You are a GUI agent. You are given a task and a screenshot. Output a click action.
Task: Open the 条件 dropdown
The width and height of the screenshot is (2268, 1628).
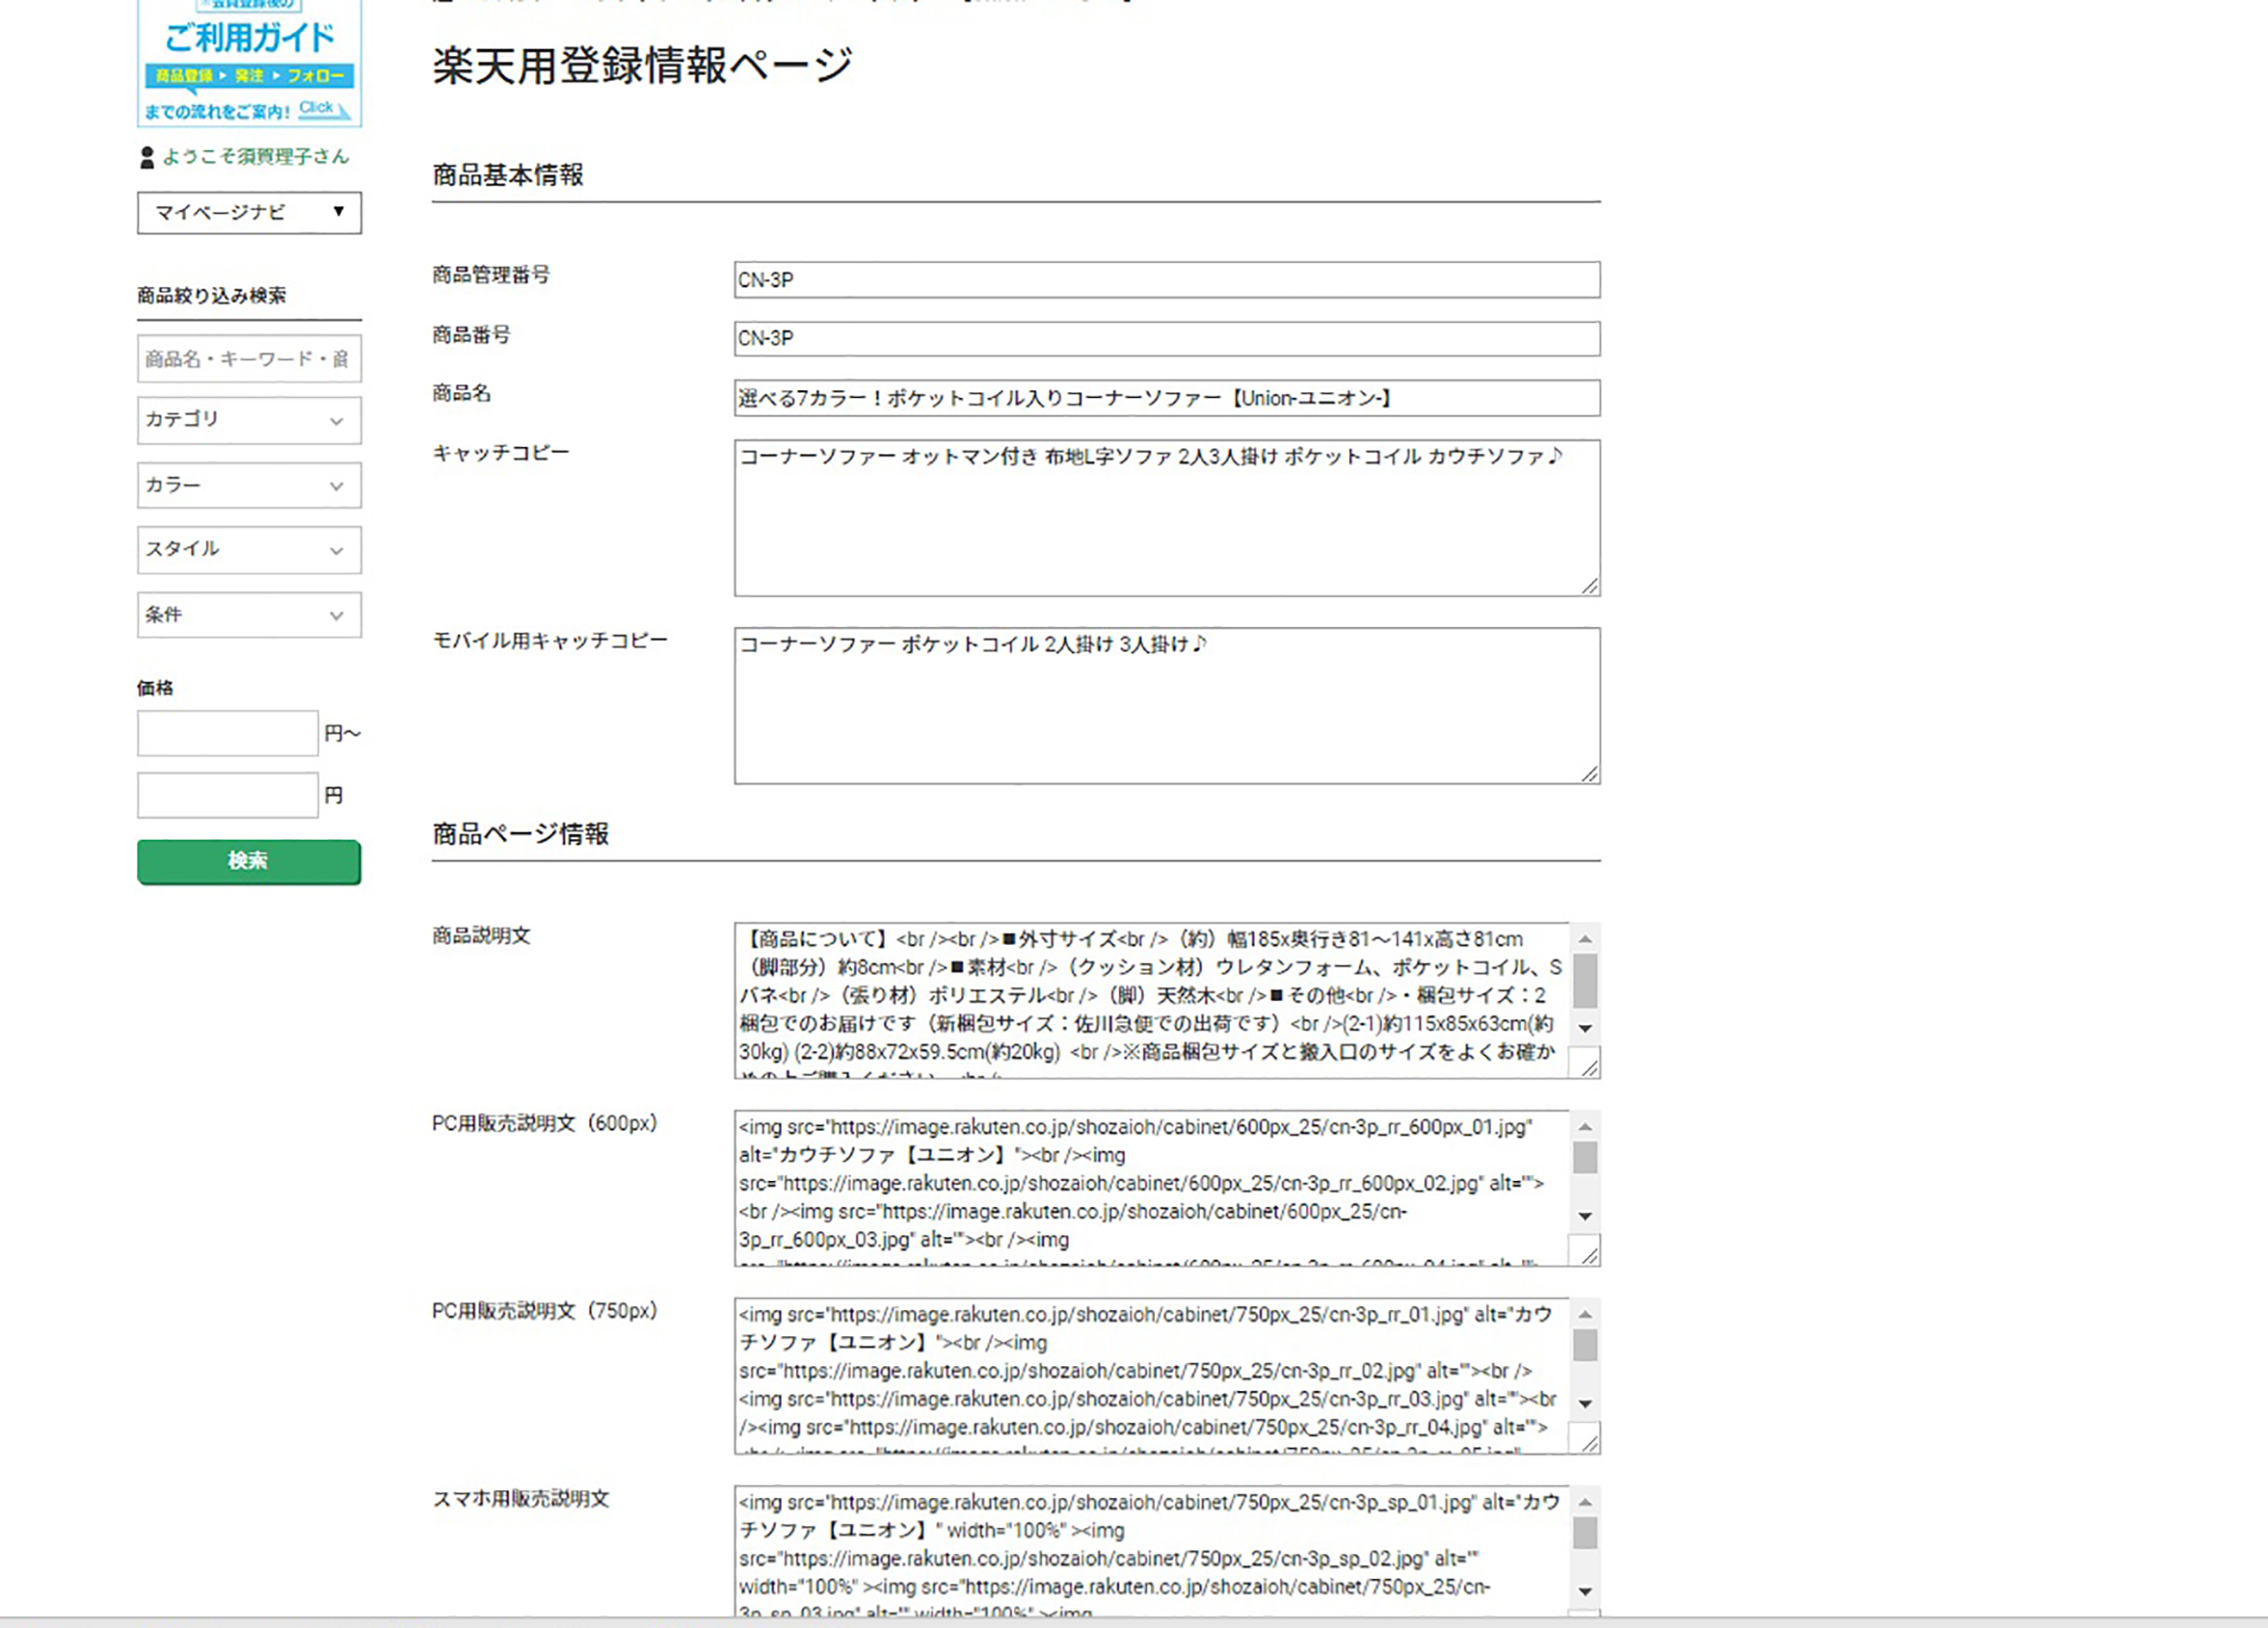pos(249,615)
